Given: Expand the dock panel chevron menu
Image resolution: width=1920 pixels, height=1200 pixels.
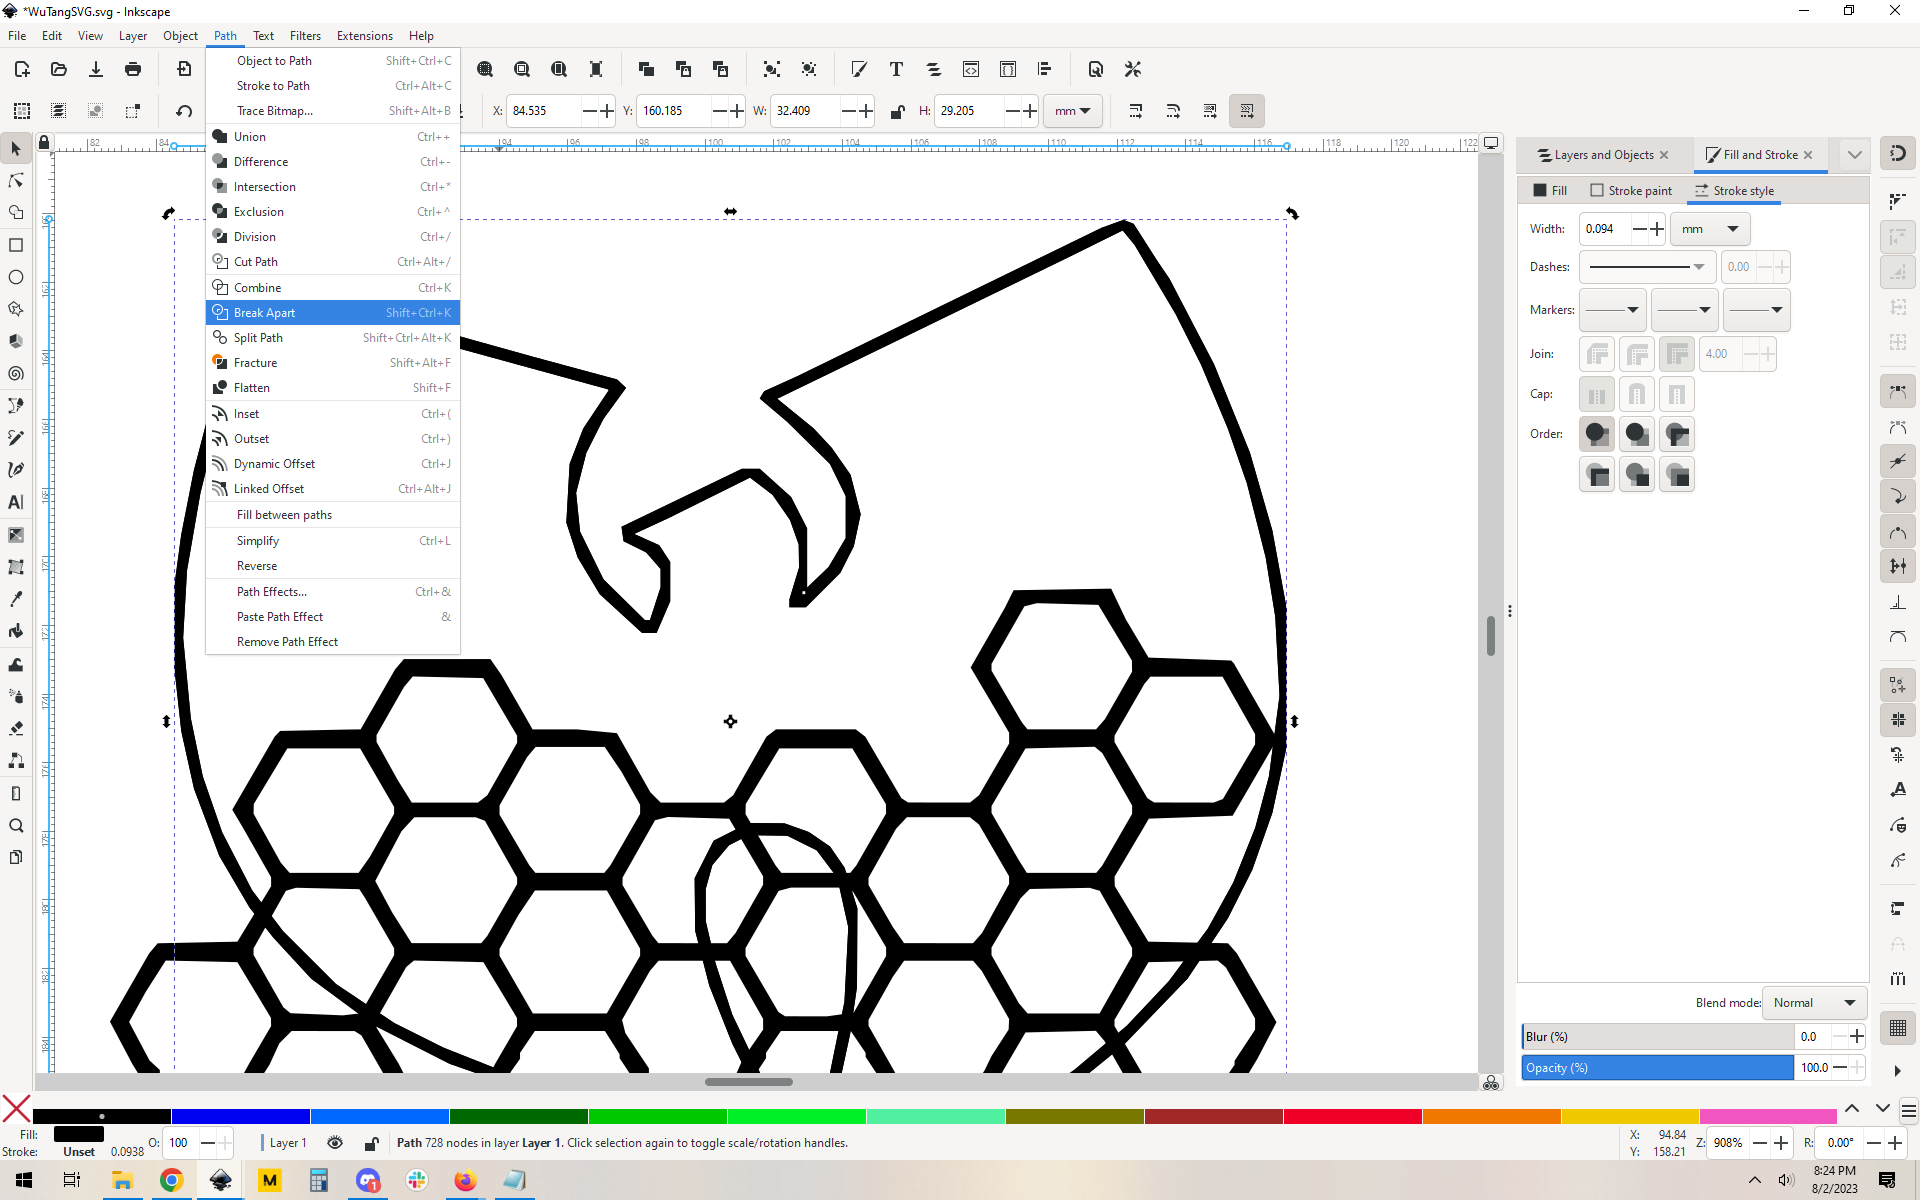Looking at the screenshot, I should (1855, 155).
